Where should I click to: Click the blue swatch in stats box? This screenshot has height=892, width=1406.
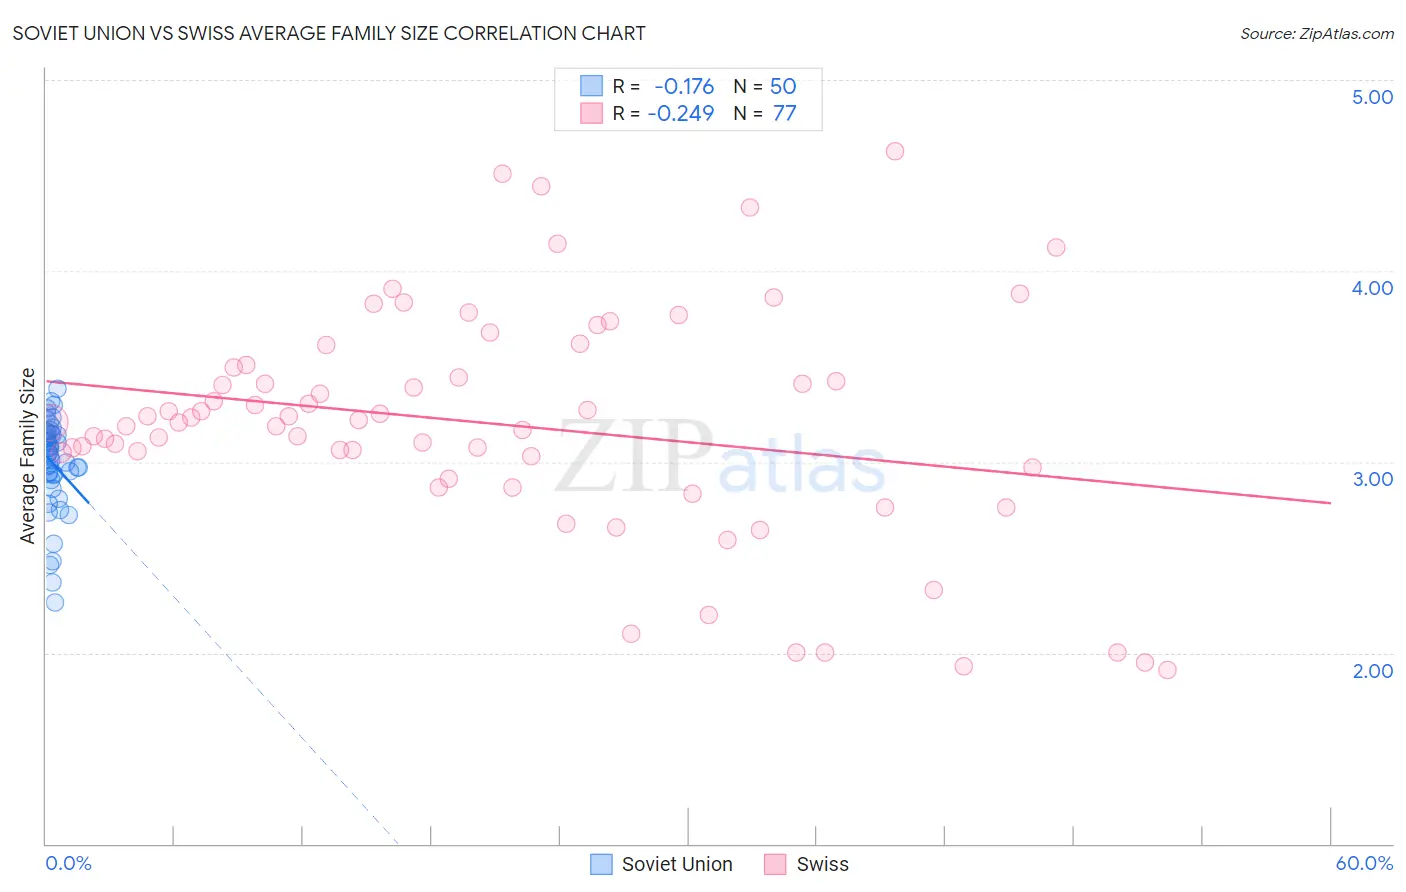(x=592, y=86)
